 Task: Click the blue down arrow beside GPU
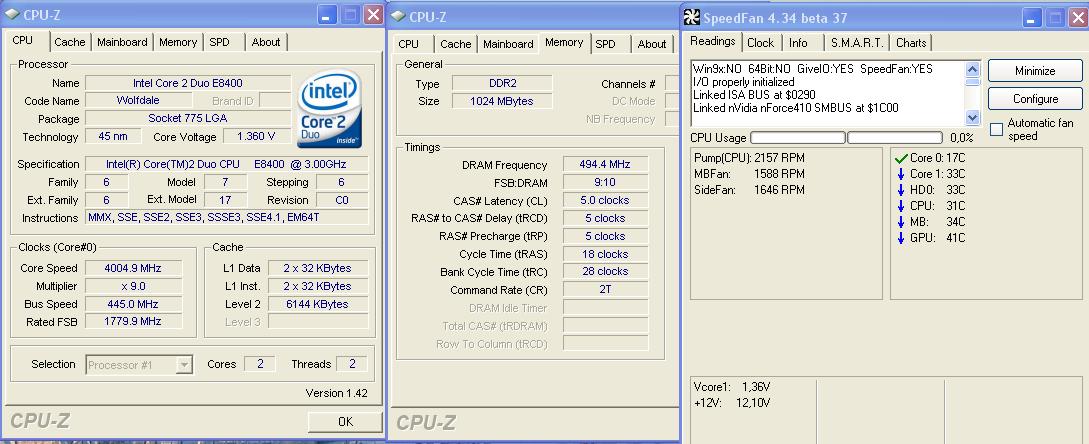click(901, 238)
